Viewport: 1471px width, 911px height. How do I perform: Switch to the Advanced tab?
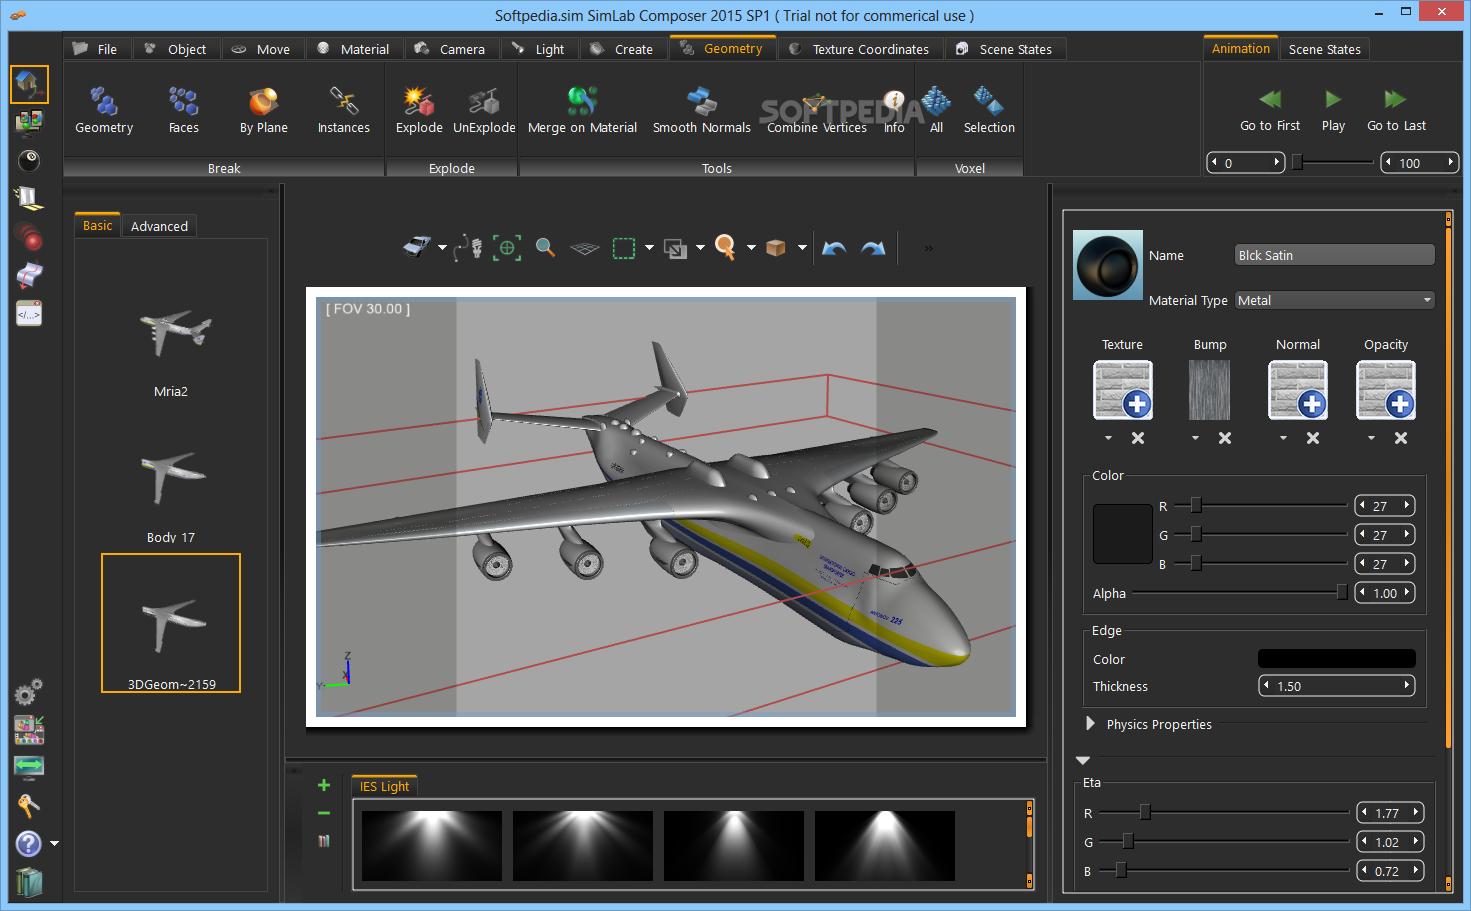point(159,226)
